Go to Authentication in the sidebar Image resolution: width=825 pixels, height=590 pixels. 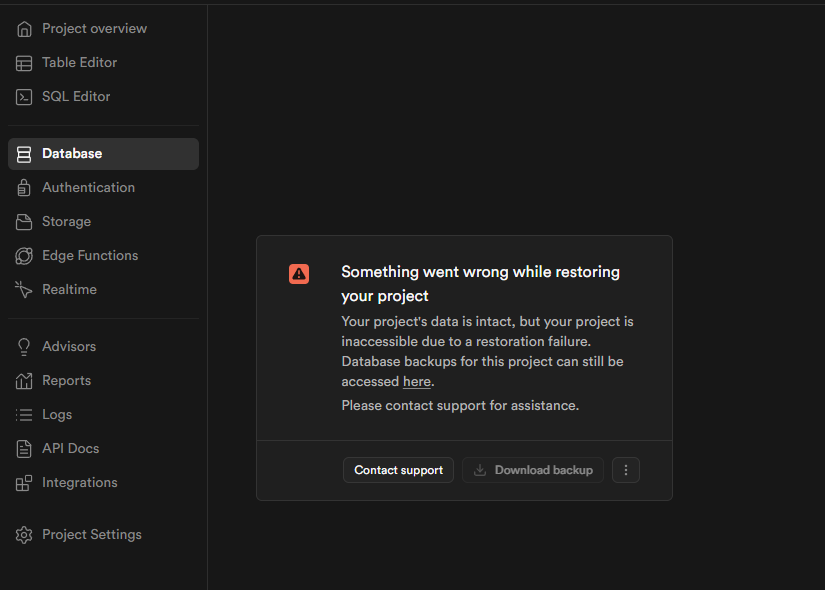[x=88, y=188]
